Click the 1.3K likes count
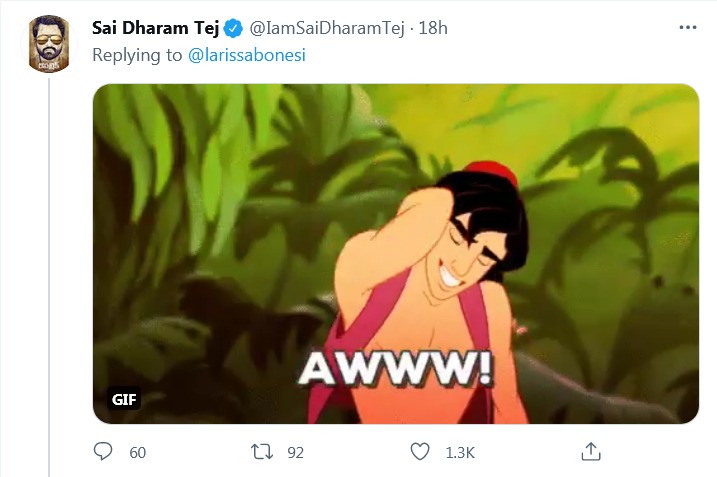Screen dimensions: 717x477 (459, 453)
